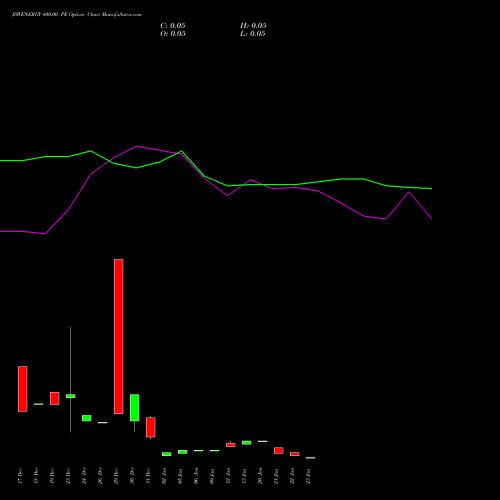Screen dimensions: 500x500
Task: Click the red candle above 19 Dec
Action: (55, 398)
